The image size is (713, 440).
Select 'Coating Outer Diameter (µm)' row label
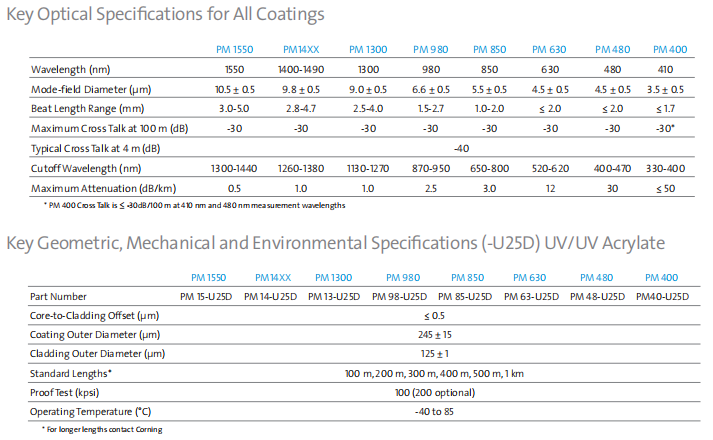(95, 335)
